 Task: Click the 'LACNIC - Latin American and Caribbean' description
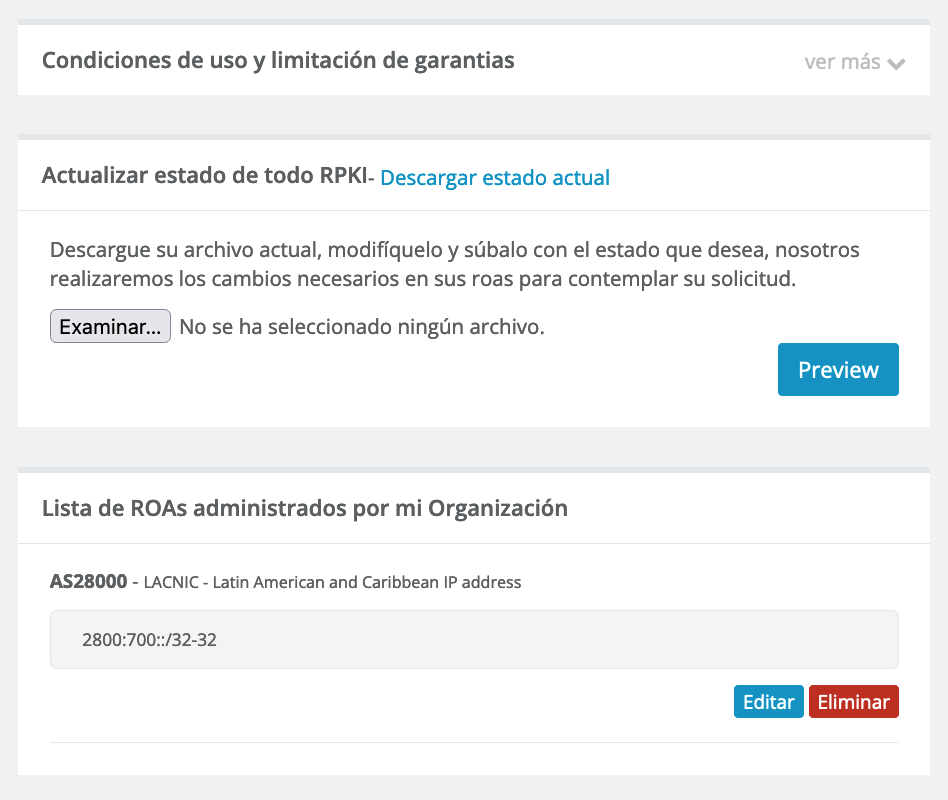332,582
